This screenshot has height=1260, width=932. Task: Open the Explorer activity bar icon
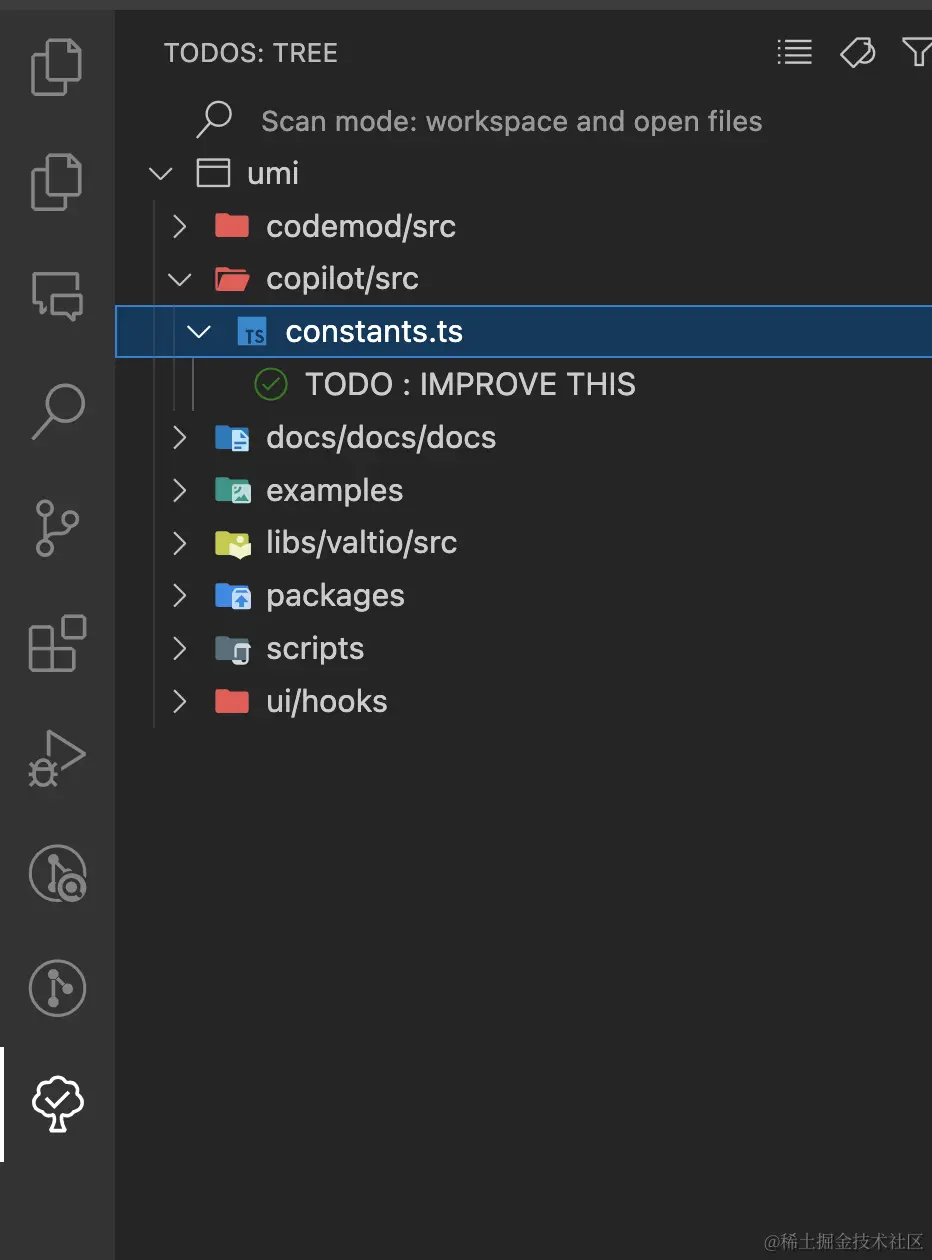point(57,68)
